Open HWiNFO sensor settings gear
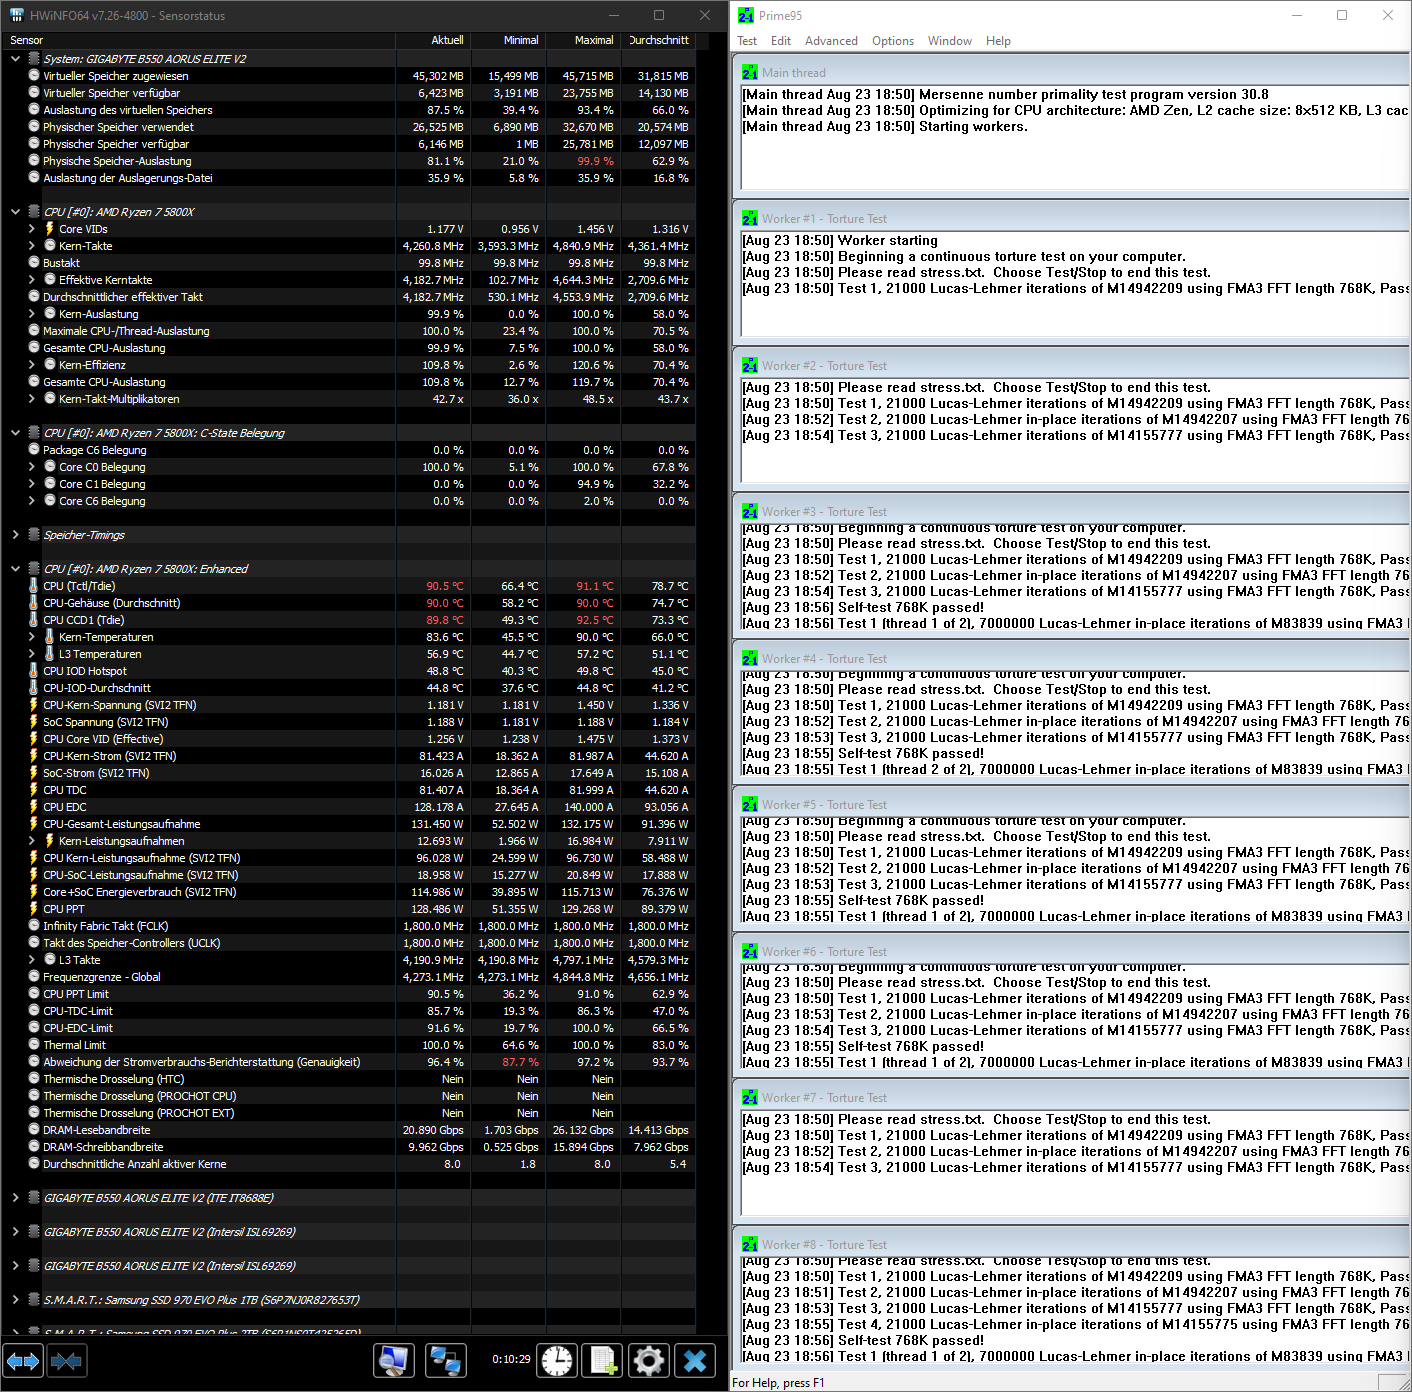 648,1361
